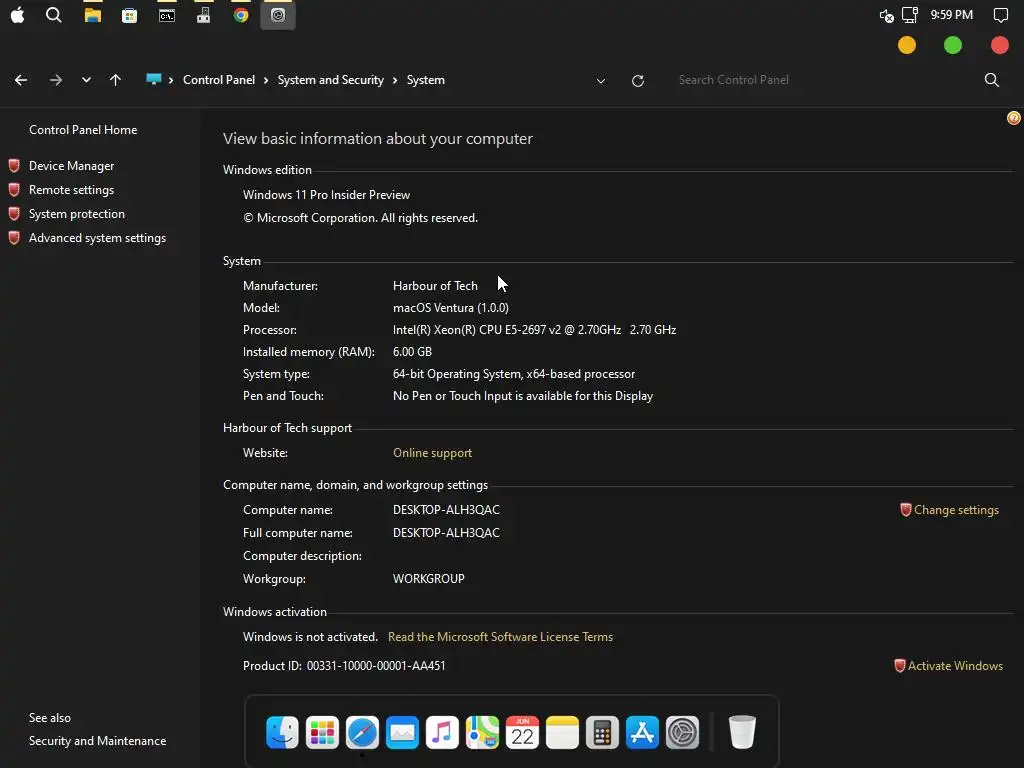Click the green maximize window dot
Image resolution: width=1024 pixels, height=768 pixels.
pos(953,45)
